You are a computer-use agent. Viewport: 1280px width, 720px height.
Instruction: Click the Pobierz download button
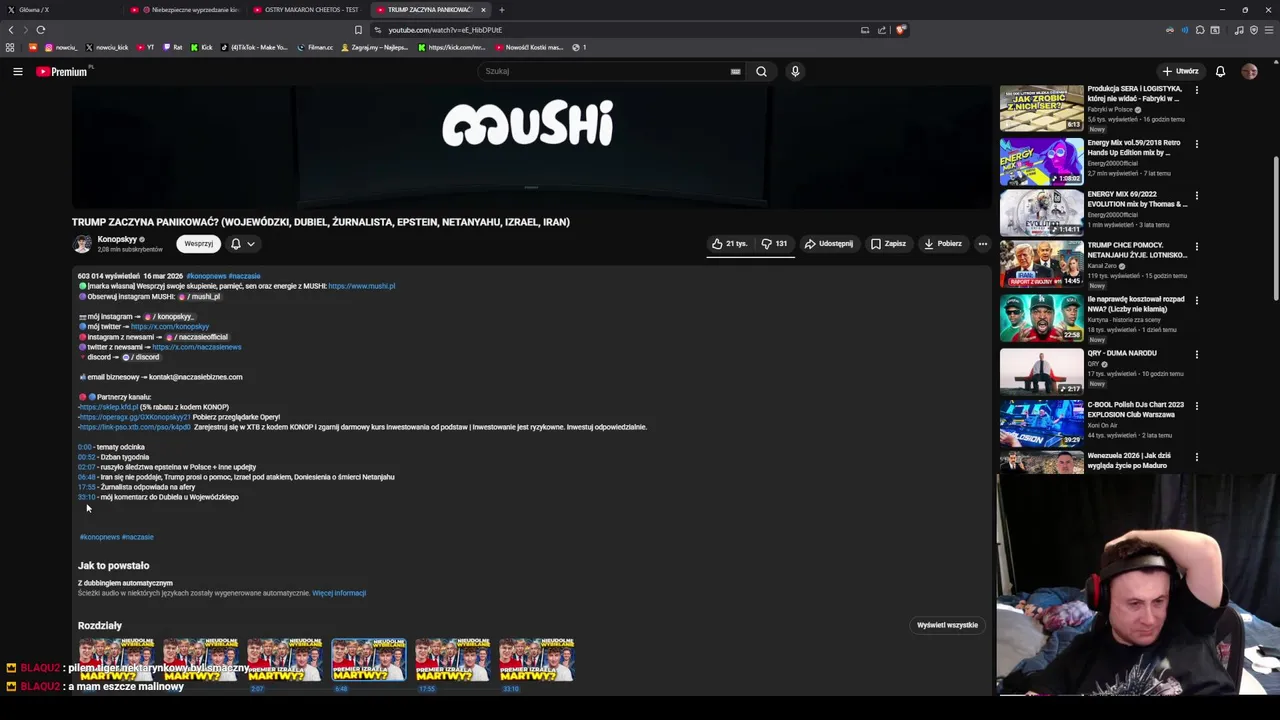pos(942,244)
